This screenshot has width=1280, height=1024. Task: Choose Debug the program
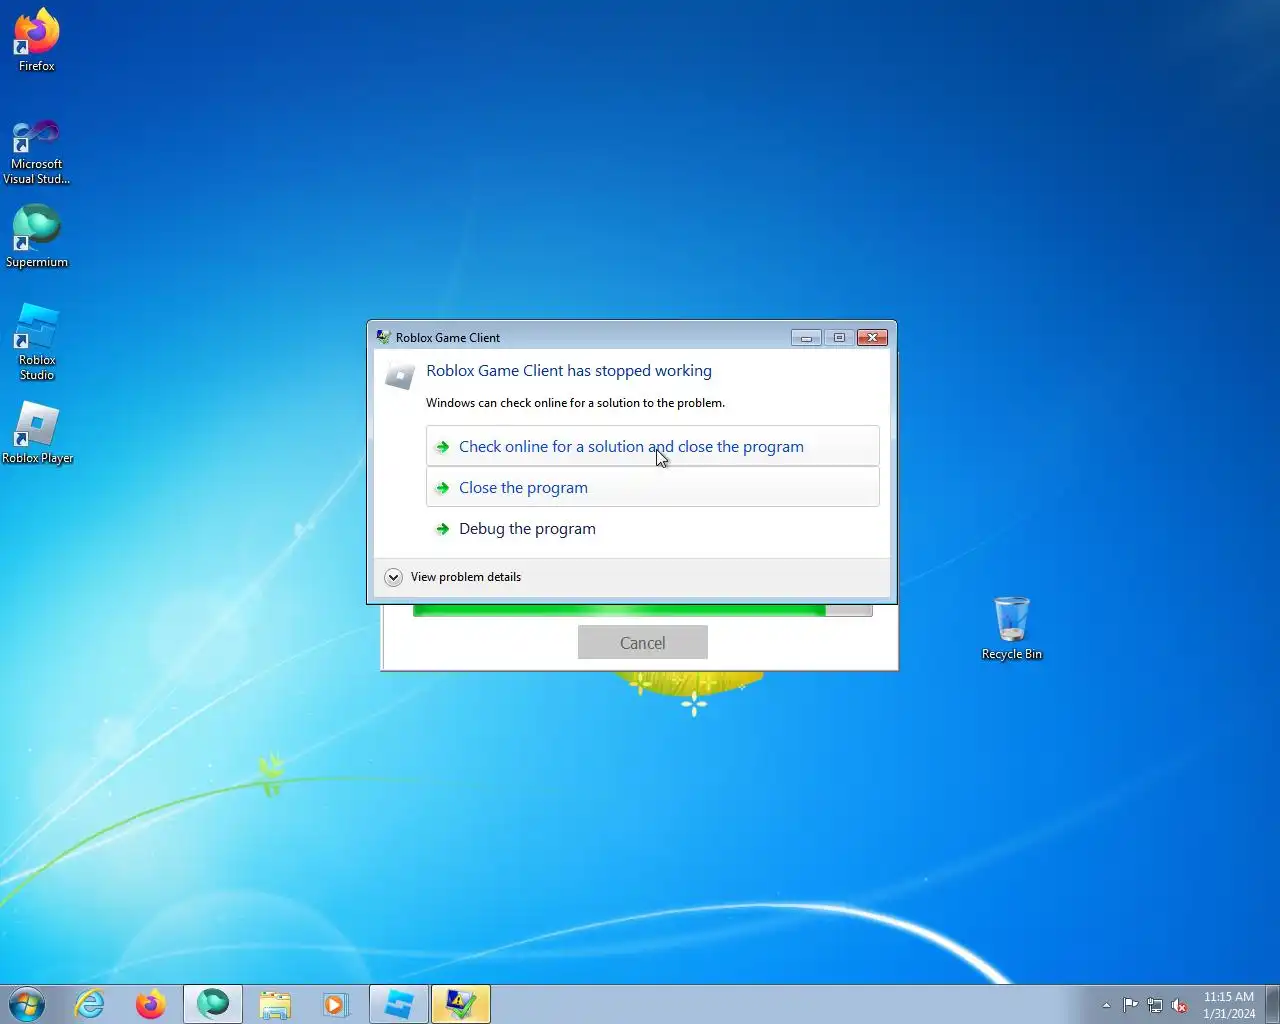(652, 528)
